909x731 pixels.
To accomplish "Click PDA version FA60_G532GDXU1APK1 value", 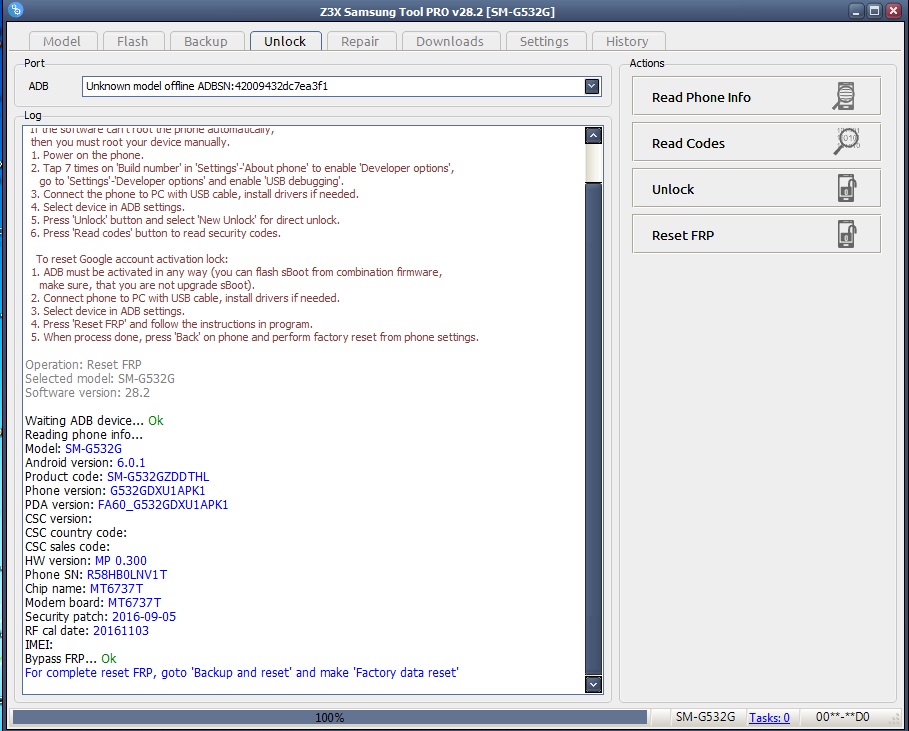I will coord(163,504).
